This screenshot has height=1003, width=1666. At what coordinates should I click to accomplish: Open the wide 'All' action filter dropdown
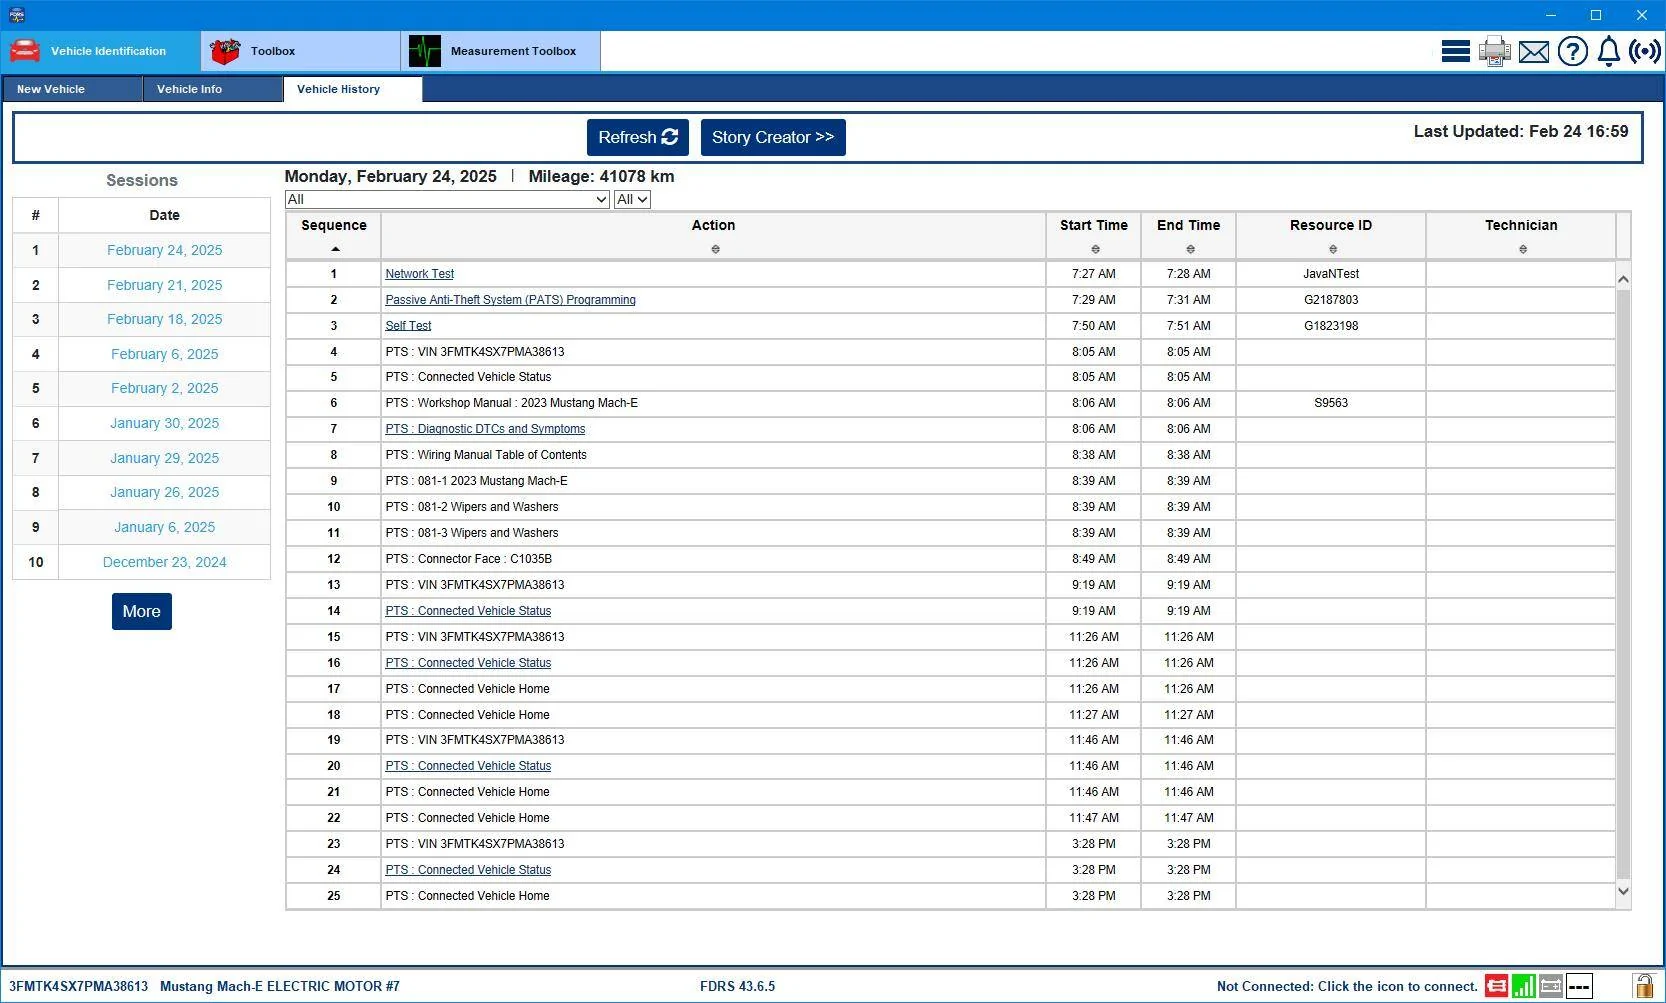447,199
